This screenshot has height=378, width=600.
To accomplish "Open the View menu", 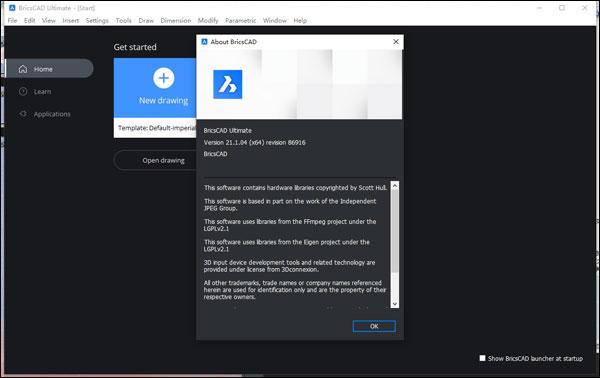I will (49, 20).
